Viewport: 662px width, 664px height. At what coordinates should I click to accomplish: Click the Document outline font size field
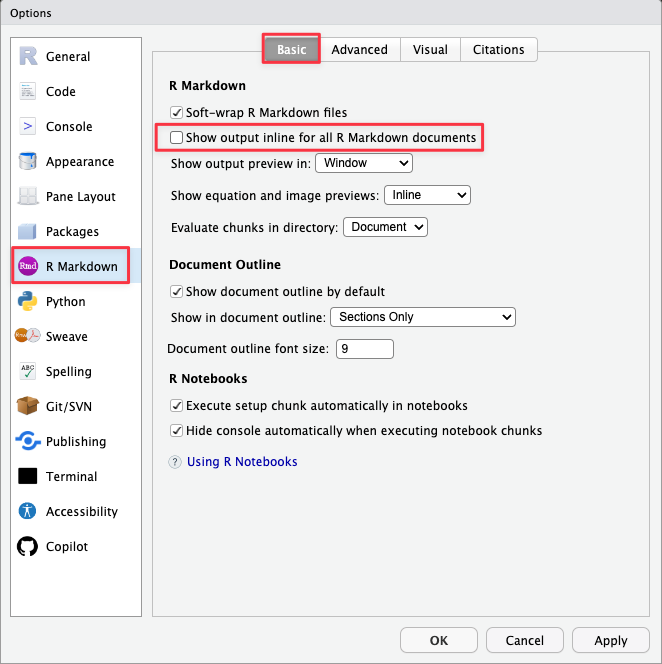365,349
